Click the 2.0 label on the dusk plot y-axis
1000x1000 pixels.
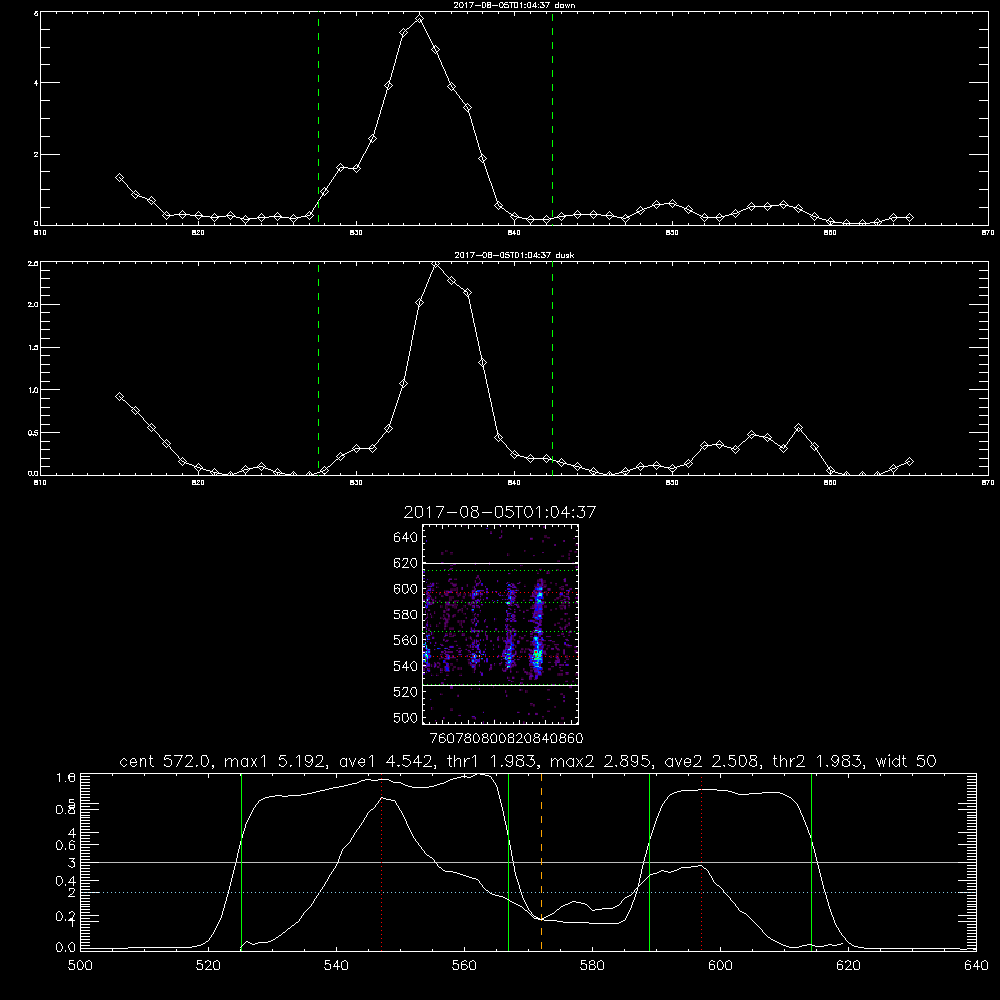(33, 305)
